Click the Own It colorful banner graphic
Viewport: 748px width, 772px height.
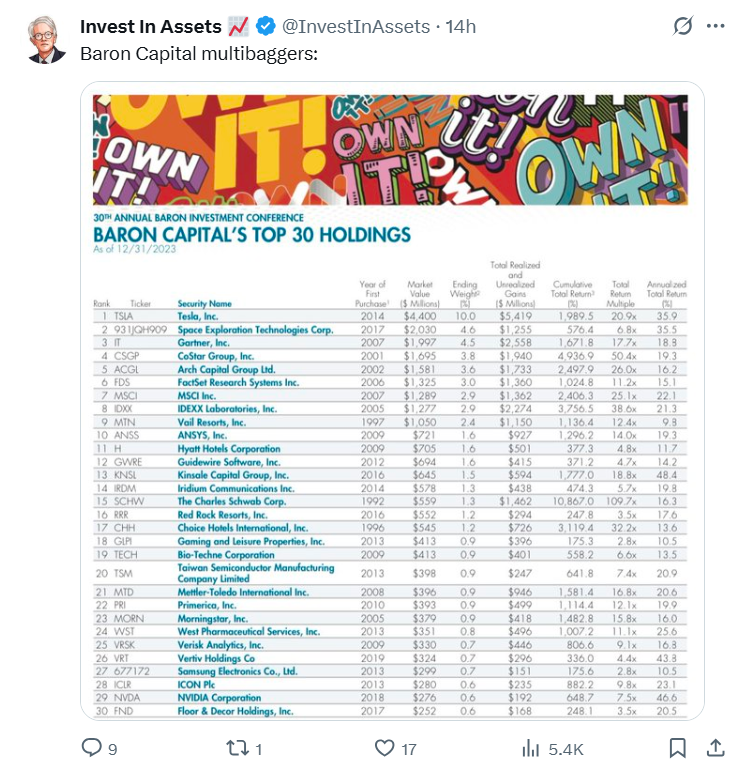tap(390, 150)
